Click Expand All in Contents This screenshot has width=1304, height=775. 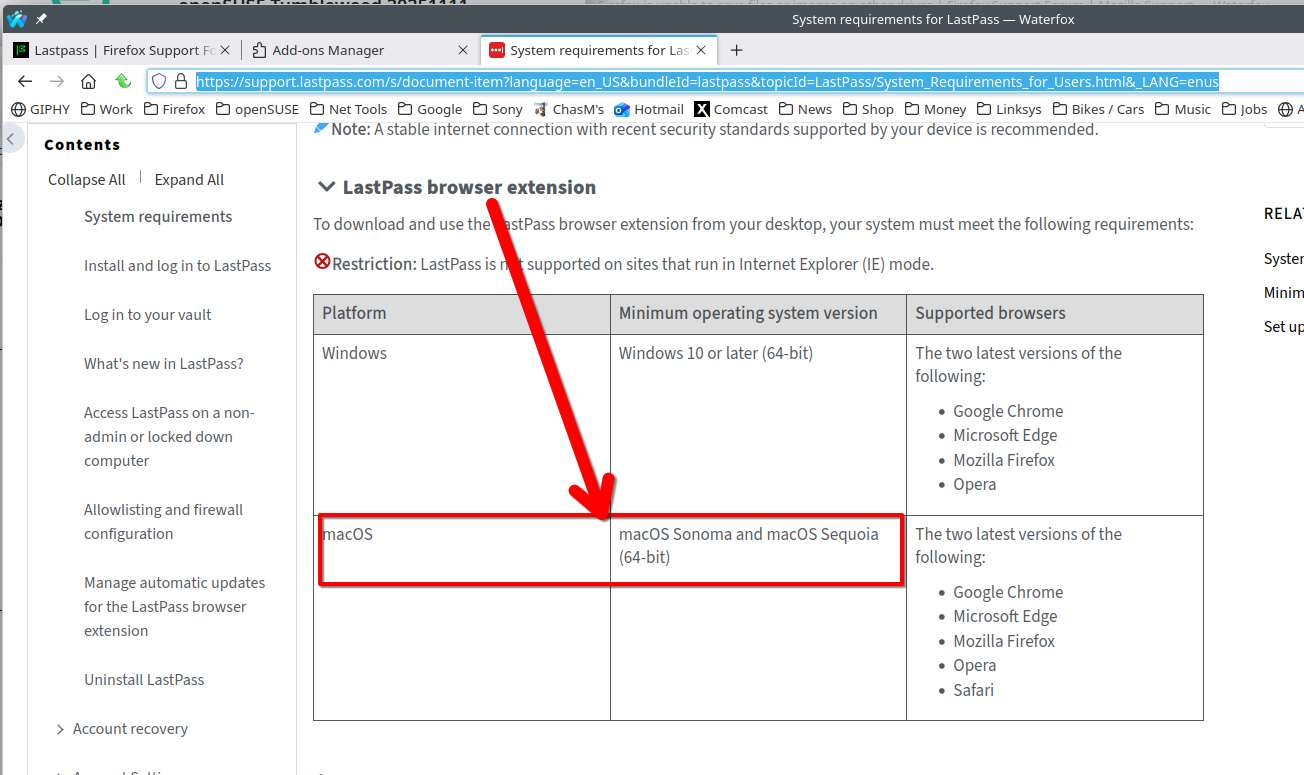pos(189,180)
